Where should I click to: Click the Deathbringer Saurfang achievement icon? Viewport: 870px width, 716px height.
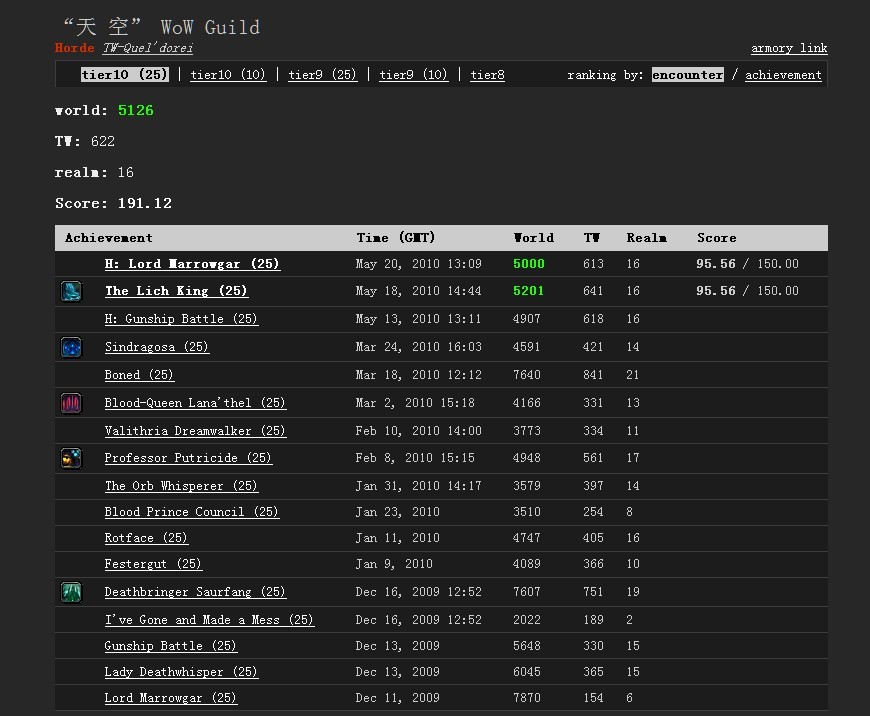click(71, 592)
